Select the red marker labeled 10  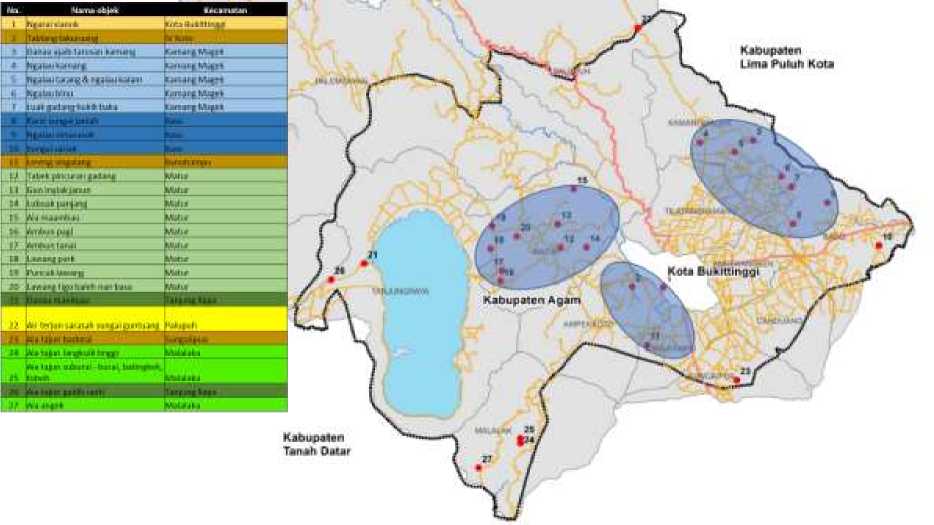pos(878,245)
